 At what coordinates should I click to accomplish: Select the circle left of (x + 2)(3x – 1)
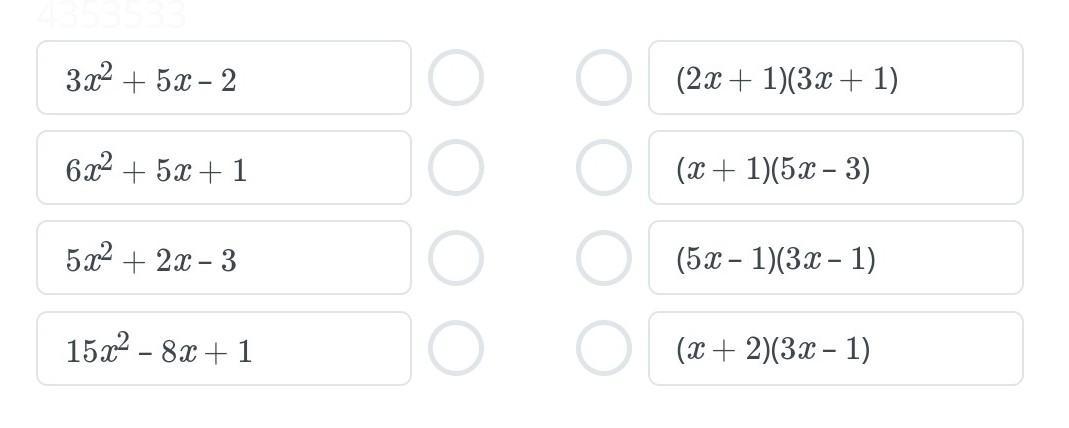(604, 348)
